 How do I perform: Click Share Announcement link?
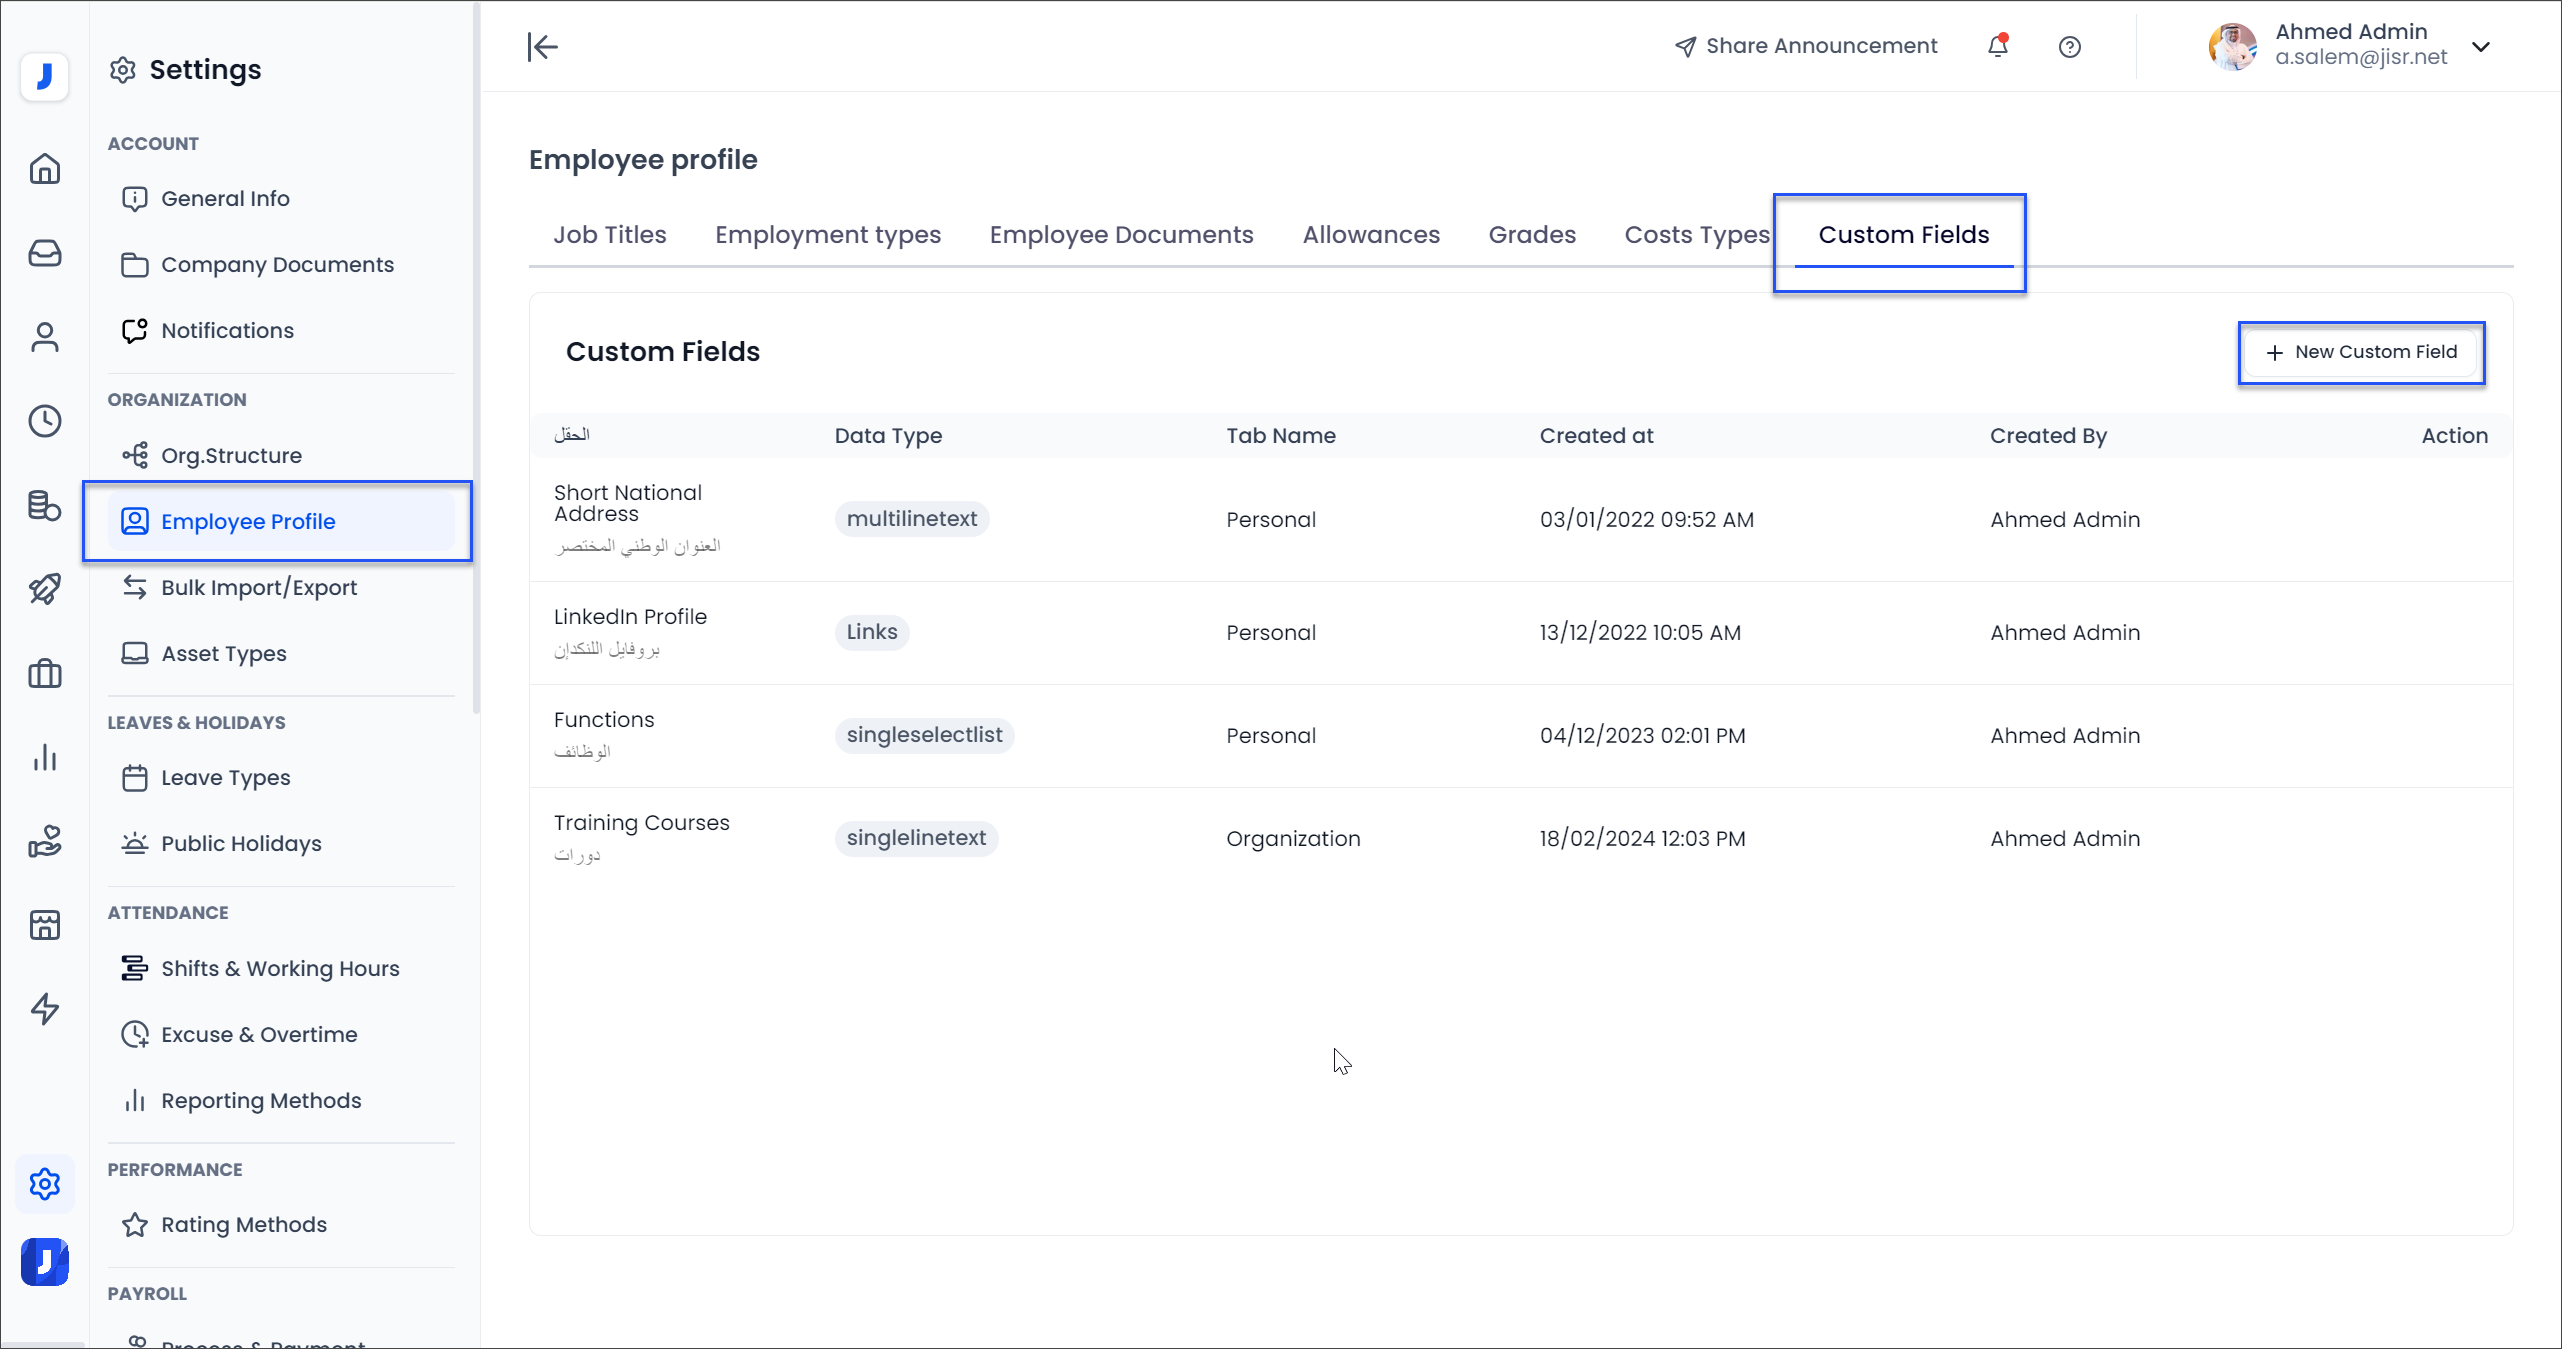(x=1806, y=46)
